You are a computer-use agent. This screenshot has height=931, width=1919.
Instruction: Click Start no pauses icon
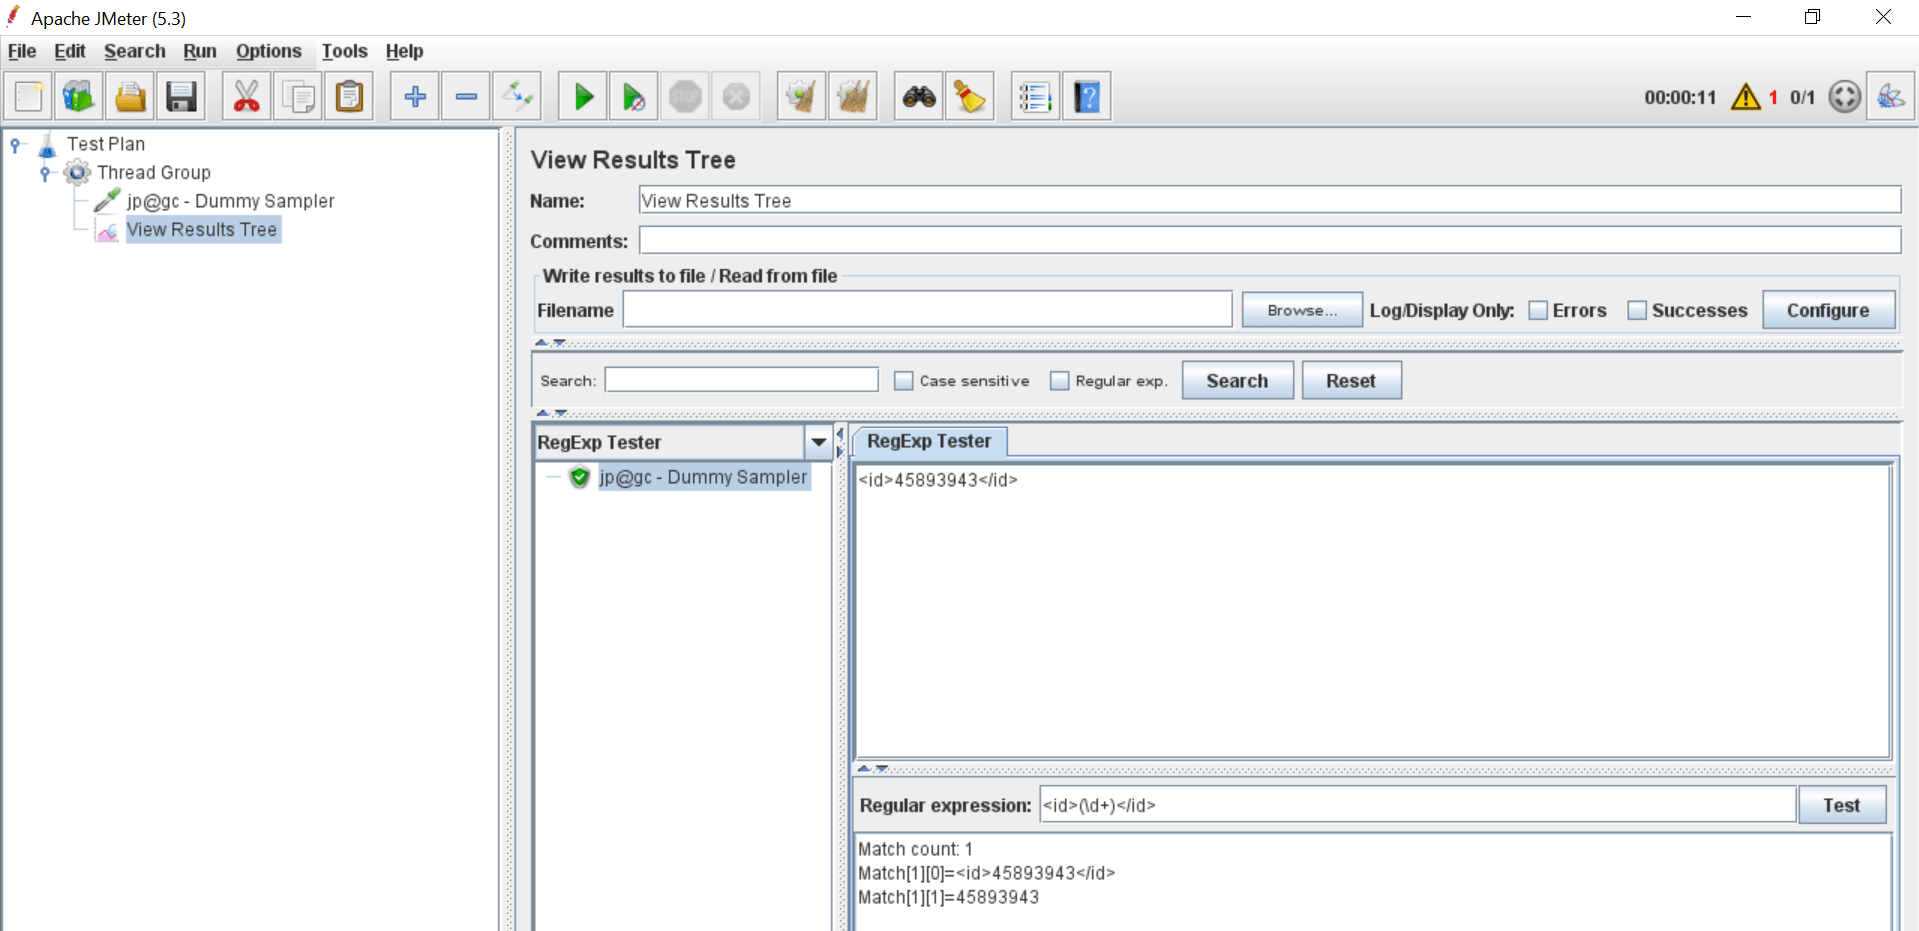point(634,97)
